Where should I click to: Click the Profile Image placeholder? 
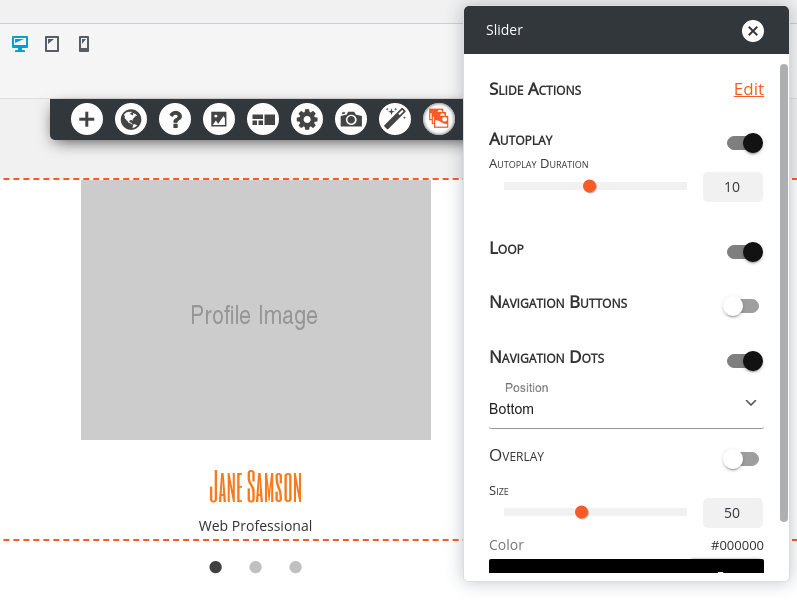[x=256, y=310]
